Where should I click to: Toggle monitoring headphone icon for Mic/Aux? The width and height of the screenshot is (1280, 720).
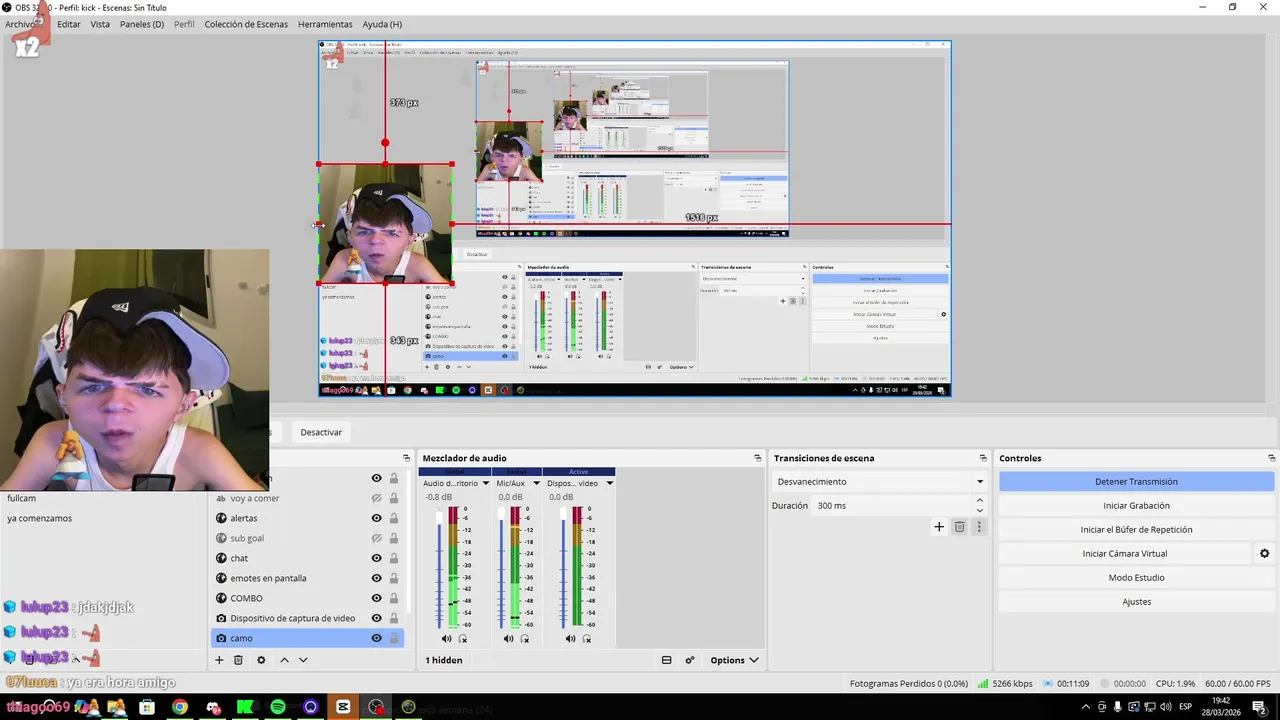pos(524,639)
